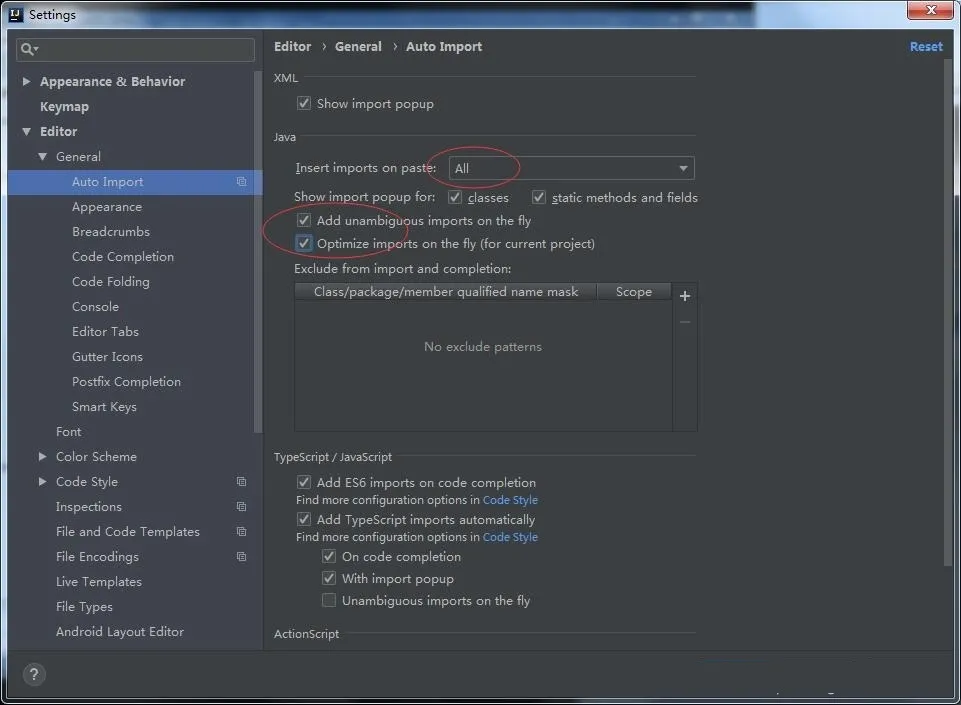Viewport: 961px width, 705px height.
Task: Click the Reset link
Action: [925, 47]
